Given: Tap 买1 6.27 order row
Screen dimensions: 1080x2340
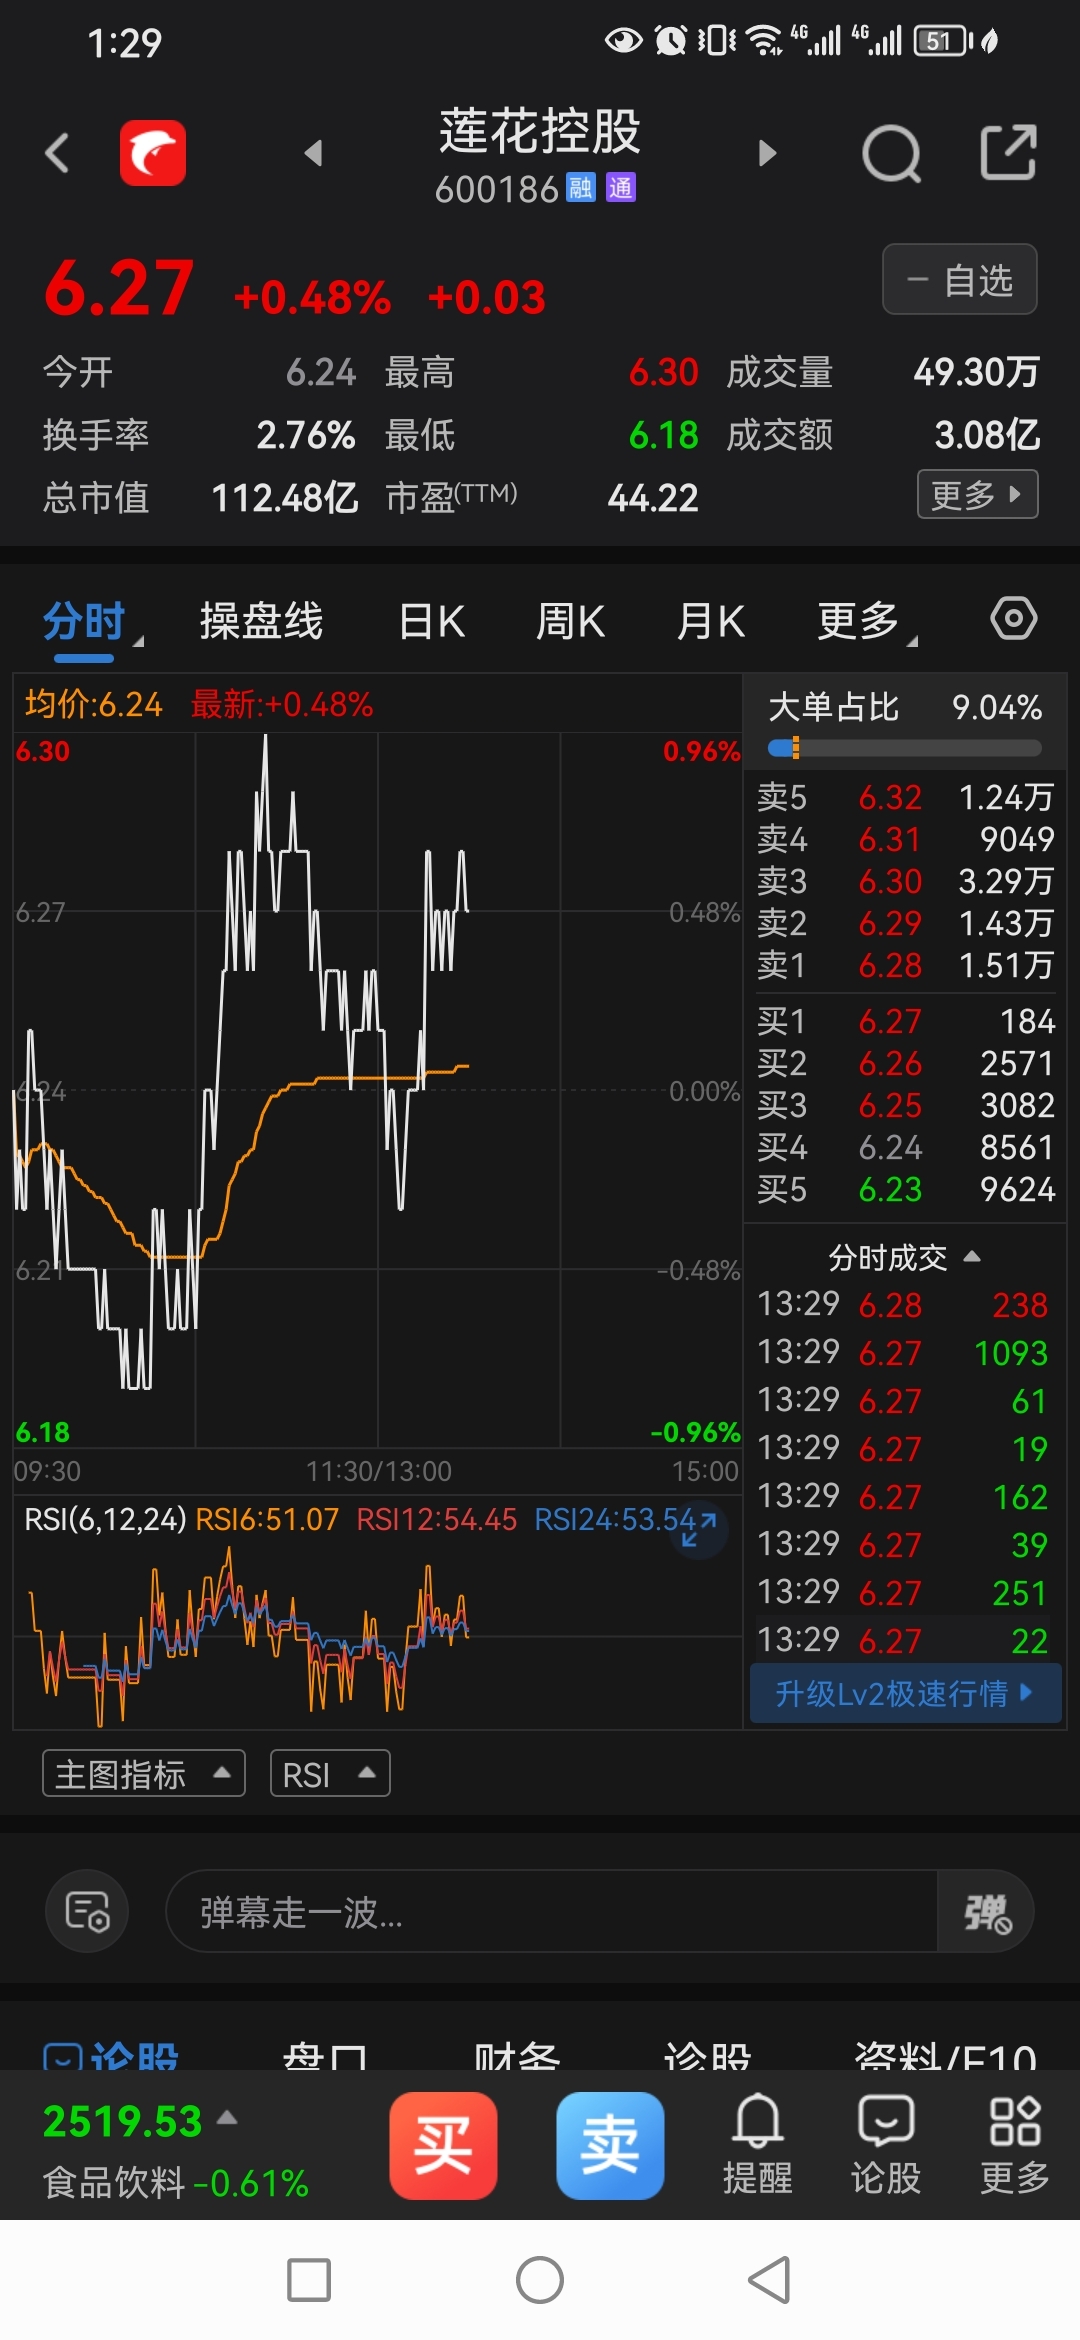Looking at the screenshot, I should tap(905, 1021).
